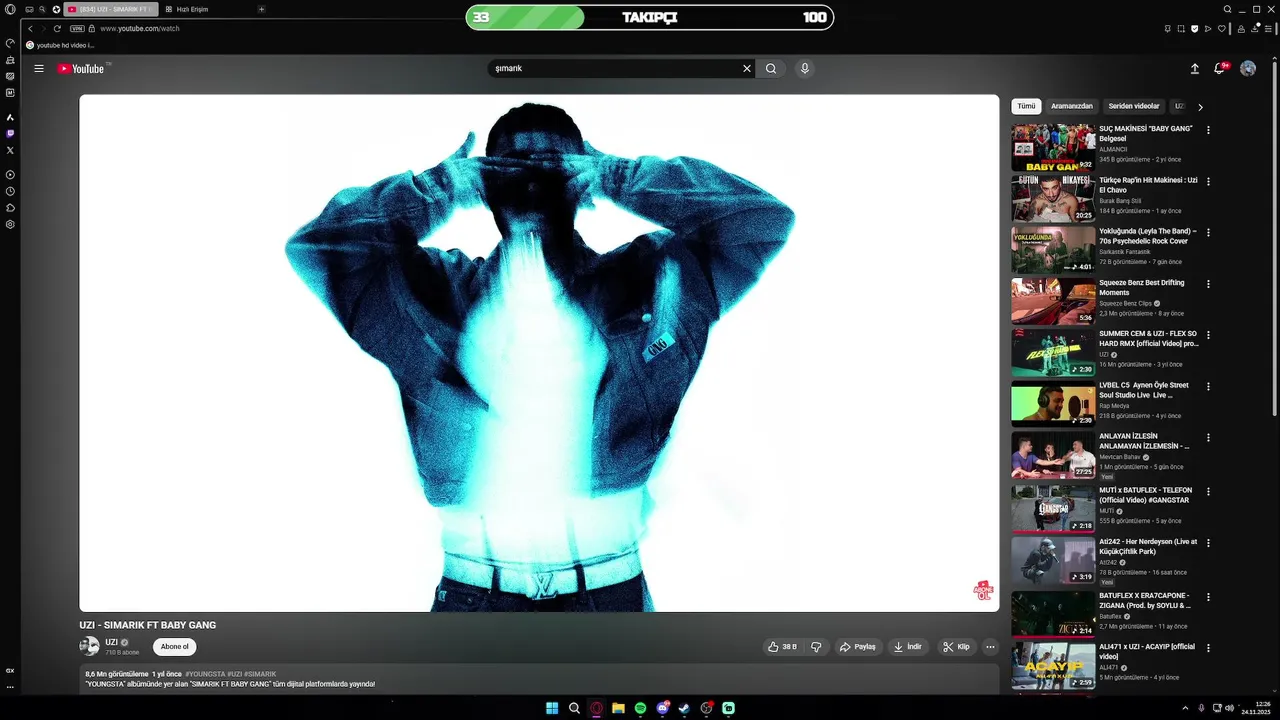
Task: Start voice search with the microphone
Action: click(805, 69)
